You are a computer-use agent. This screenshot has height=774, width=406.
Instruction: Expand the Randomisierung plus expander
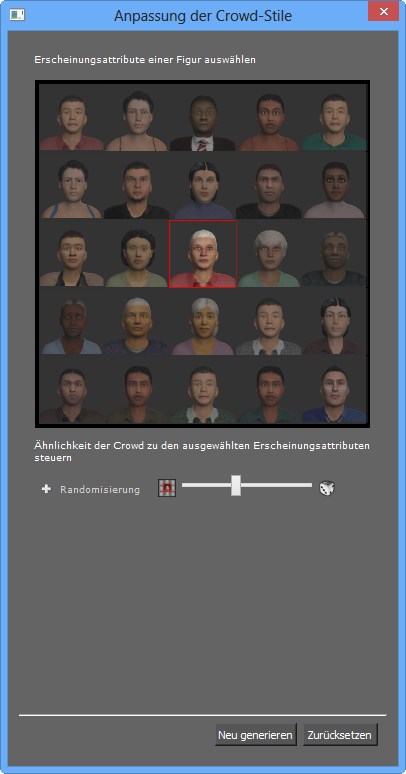click(46, 489)
